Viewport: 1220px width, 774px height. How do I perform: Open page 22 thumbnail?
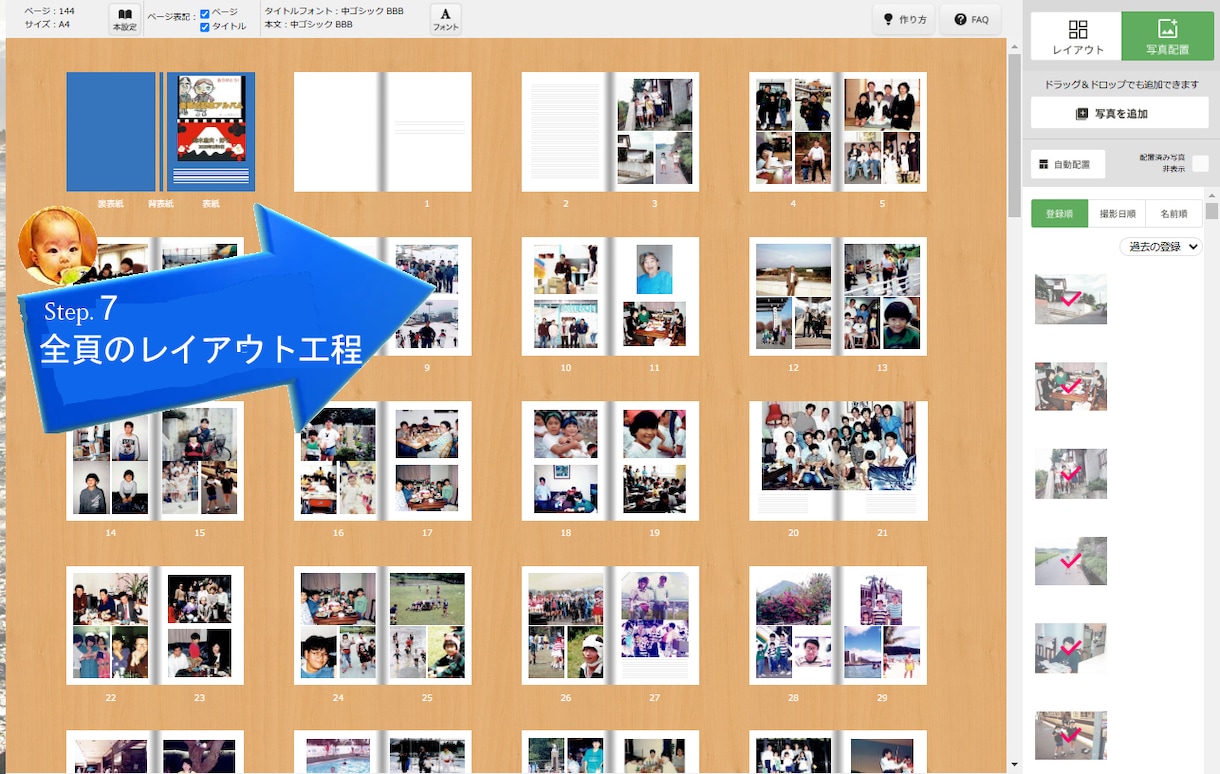click(x=110, y=625)
